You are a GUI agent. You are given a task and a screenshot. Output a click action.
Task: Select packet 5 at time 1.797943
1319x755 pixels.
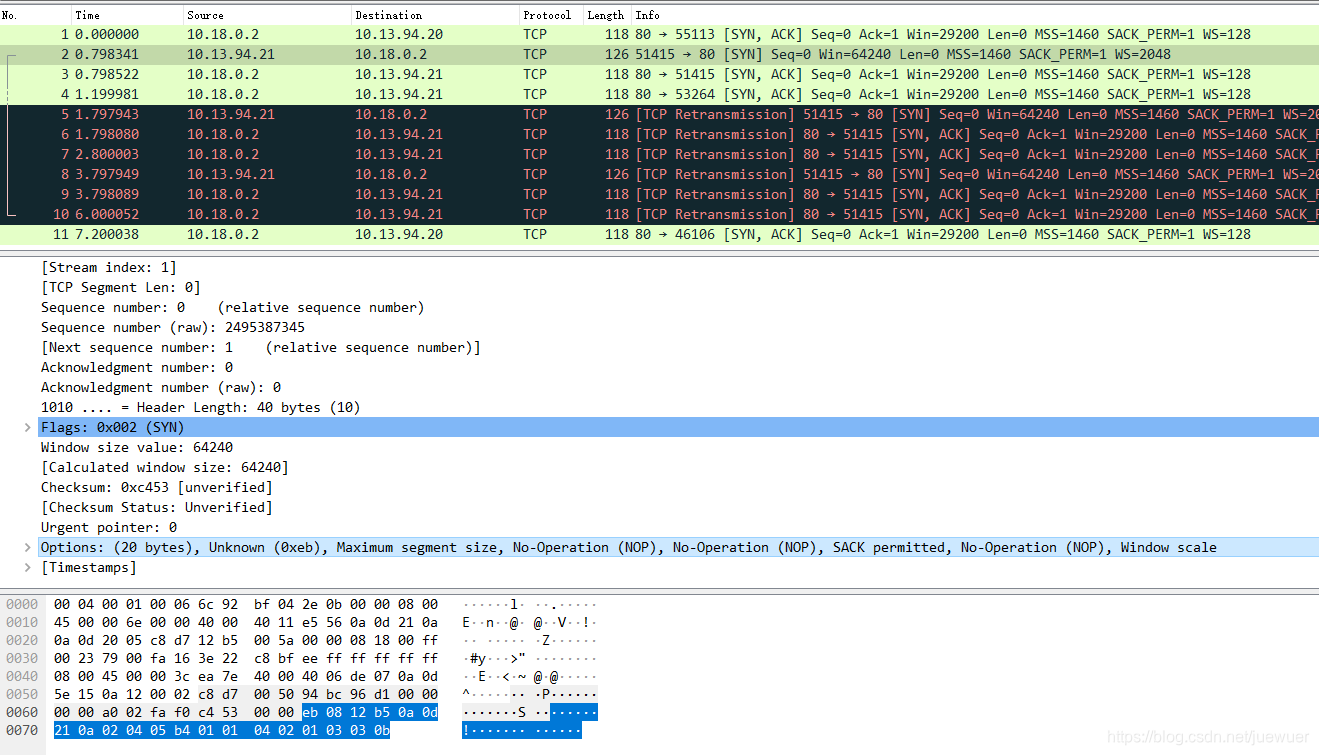point(659,114)
